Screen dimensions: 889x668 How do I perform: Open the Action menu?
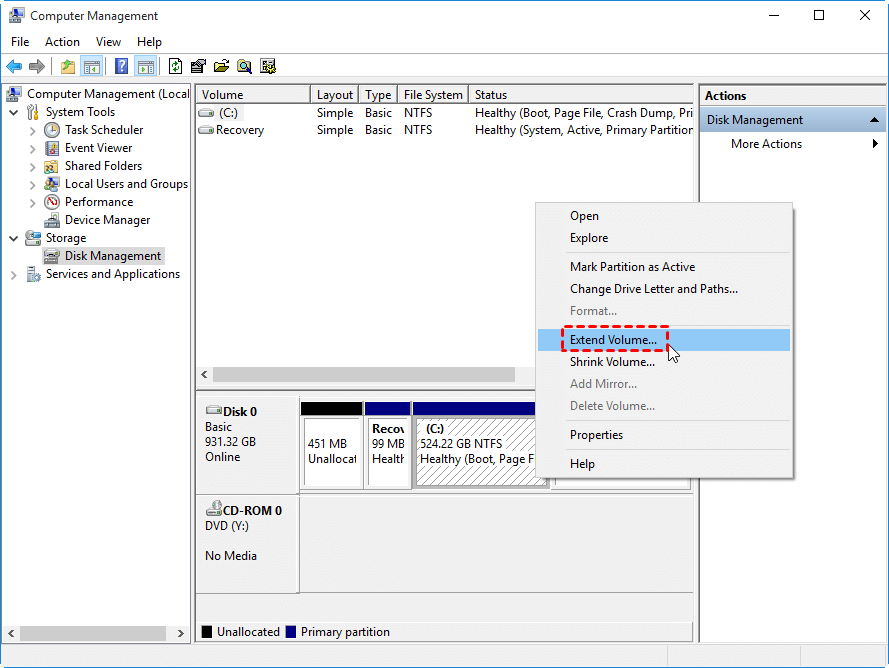[62, 41]
